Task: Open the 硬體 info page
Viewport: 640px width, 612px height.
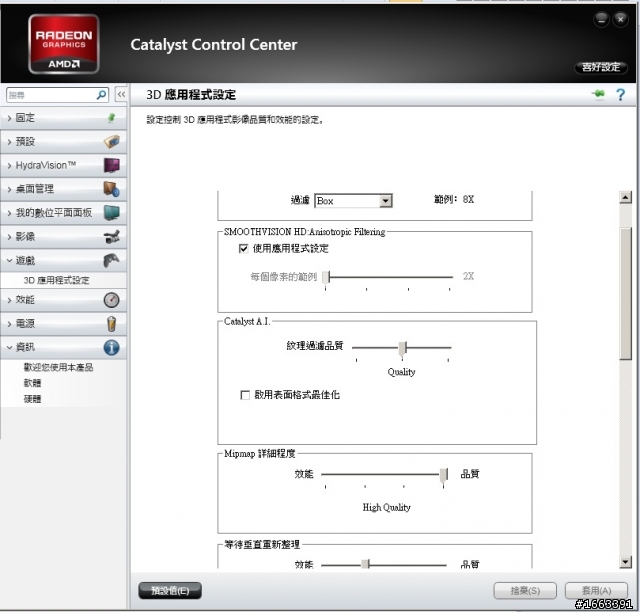Action: coord(32,399)
